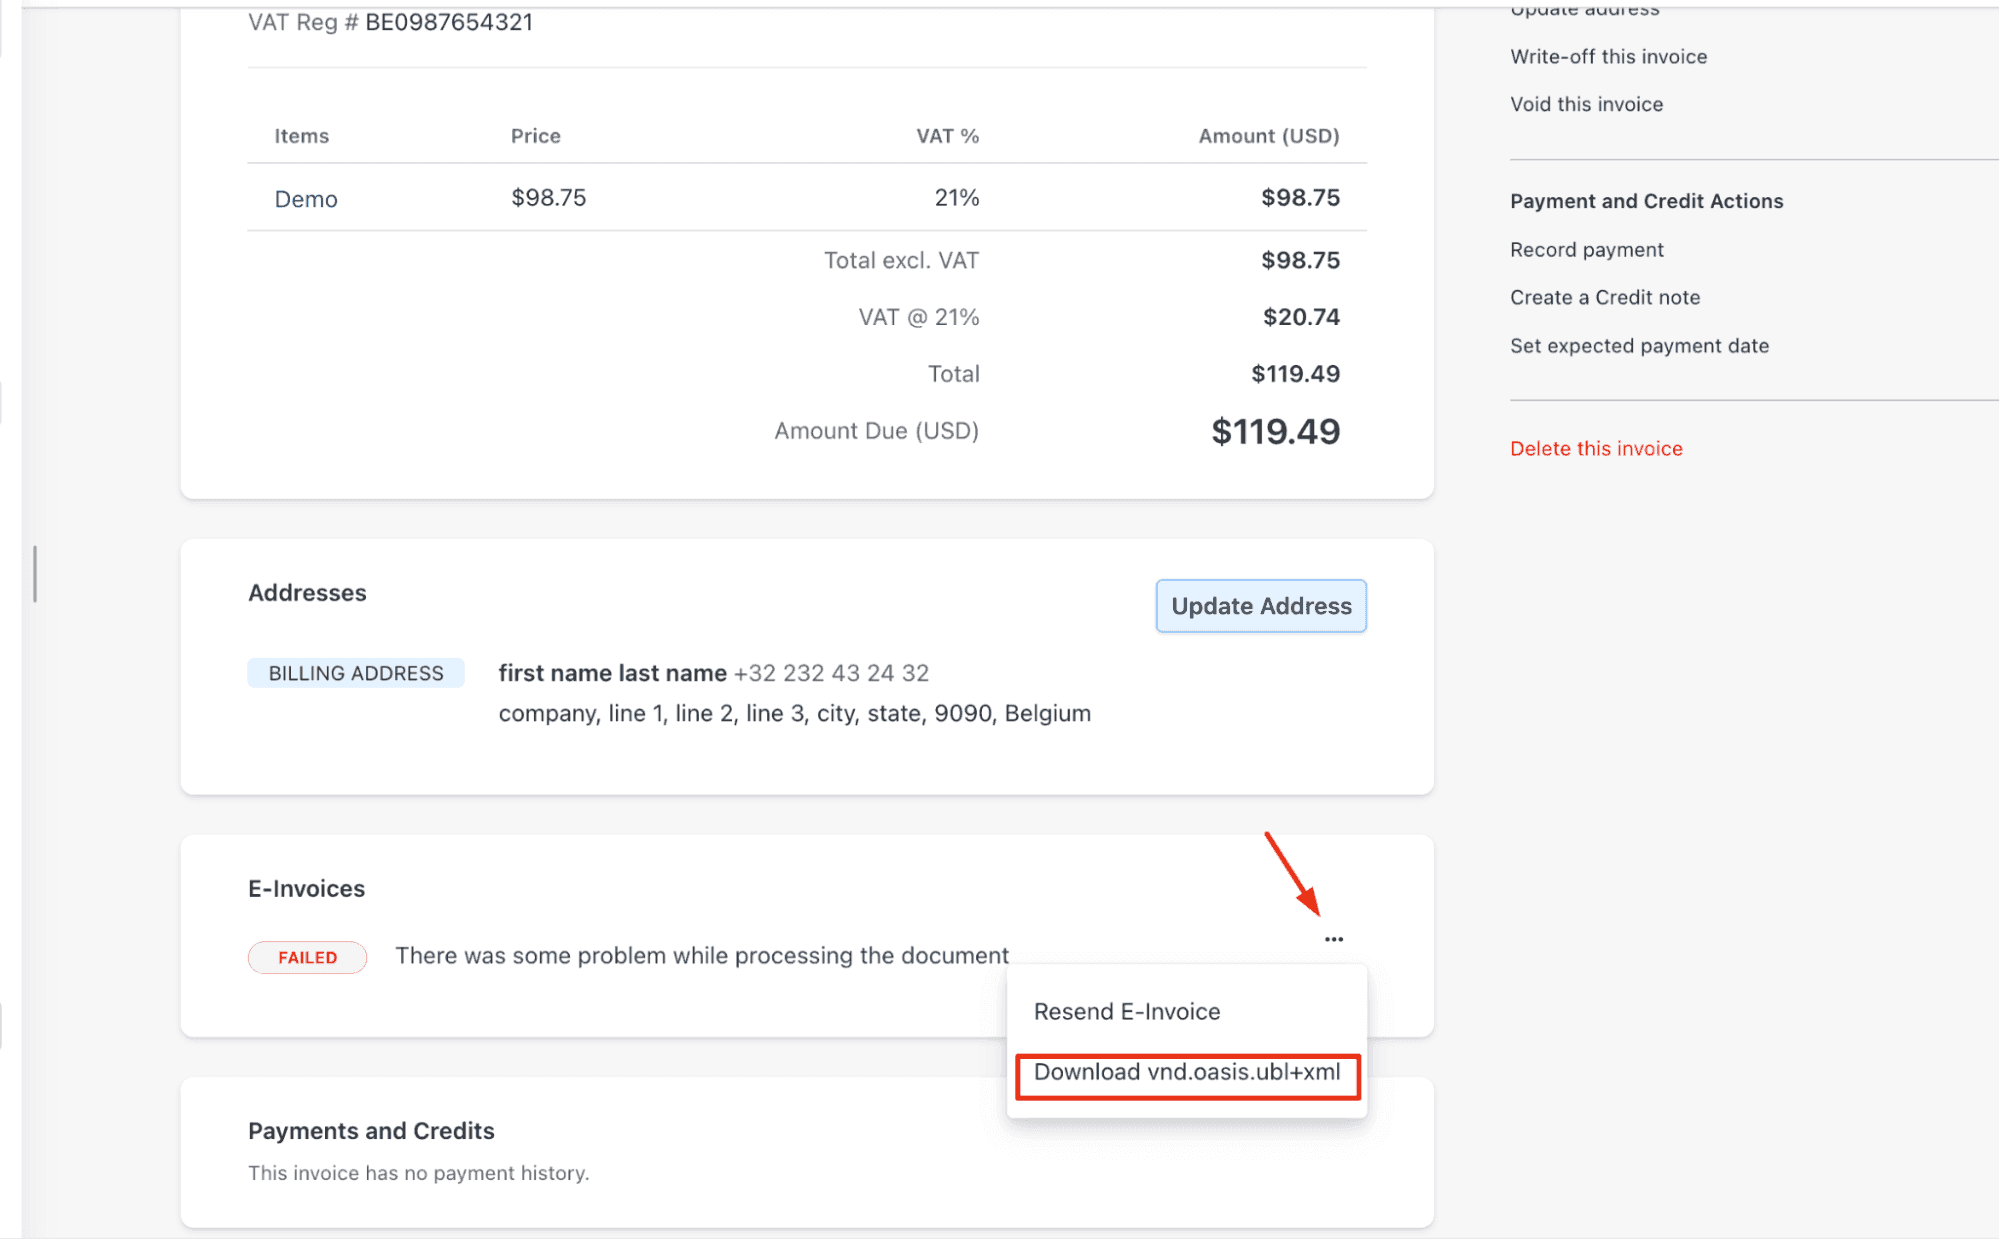Open Record payment action
The height and width of the screenshot is (1239, 1999).
point(1586,250)
